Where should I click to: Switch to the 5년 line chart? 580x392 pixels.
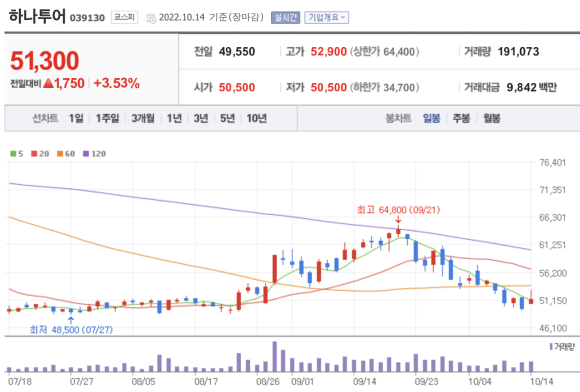(227, 118)
